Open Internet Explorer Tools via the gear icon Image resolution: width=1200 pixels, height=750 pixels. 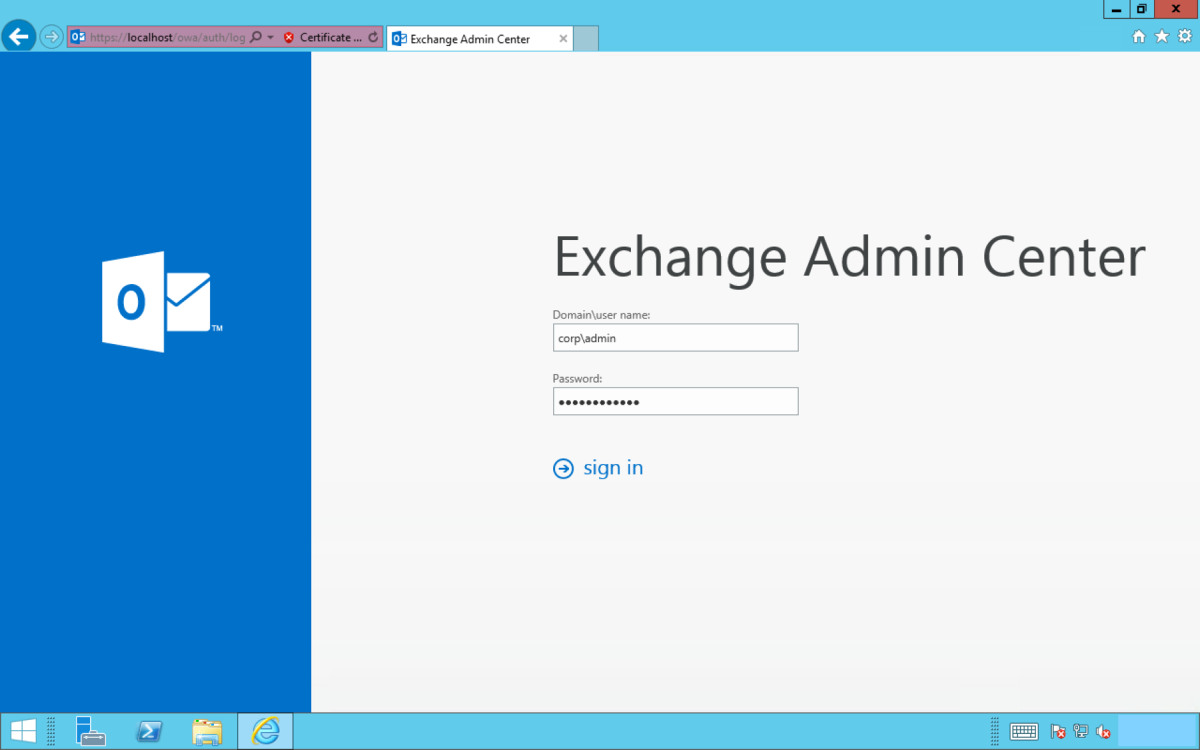tap(1185, 36)
